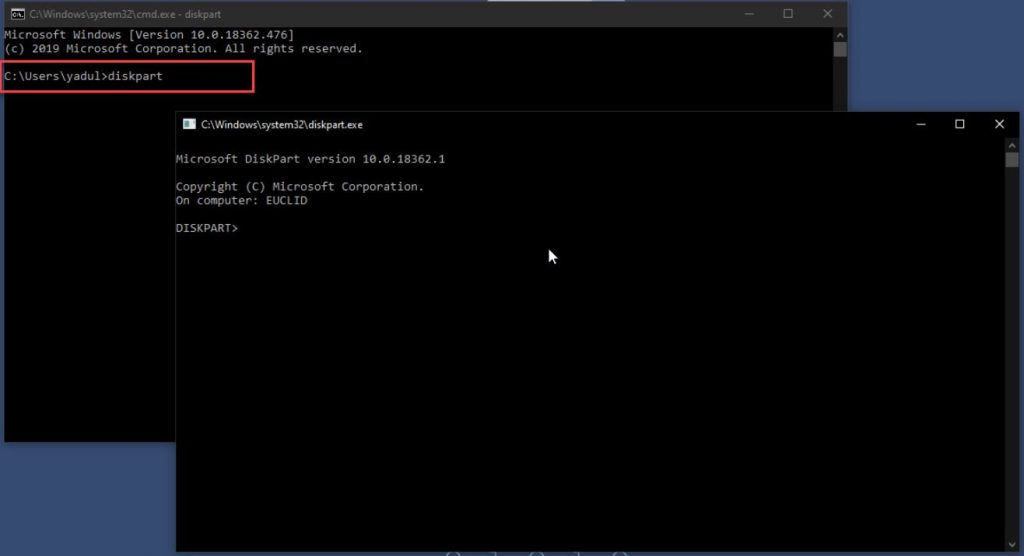Viewport: 1024px width, 556px height.
Task: Click the diskpart.exe title bar text
Action: (281, 125)
